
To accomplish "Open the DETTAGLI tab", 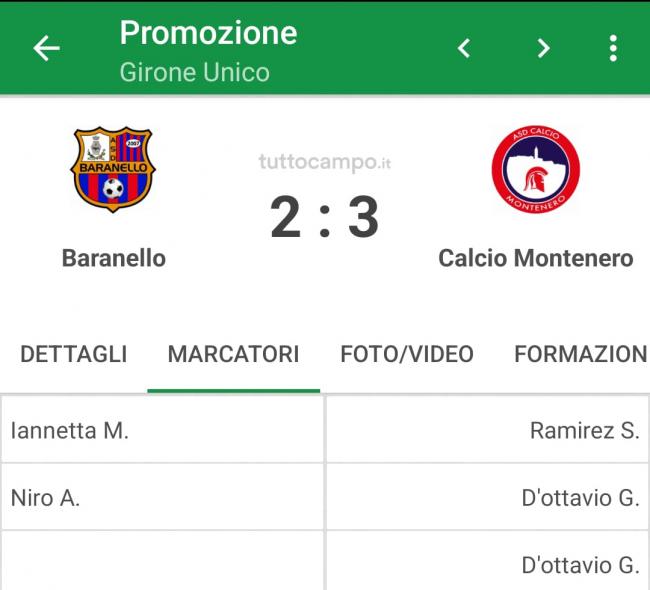I will click(74, 354).
